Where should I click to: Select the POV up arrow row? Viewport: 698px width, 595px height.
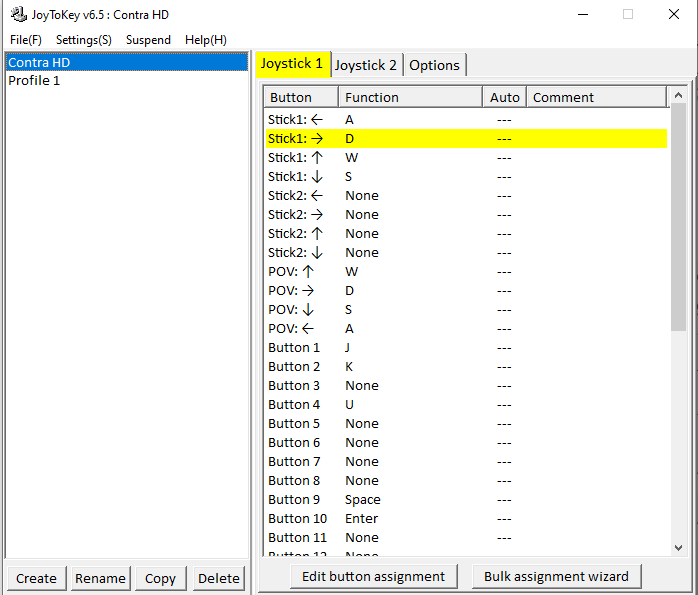(466, 271)
